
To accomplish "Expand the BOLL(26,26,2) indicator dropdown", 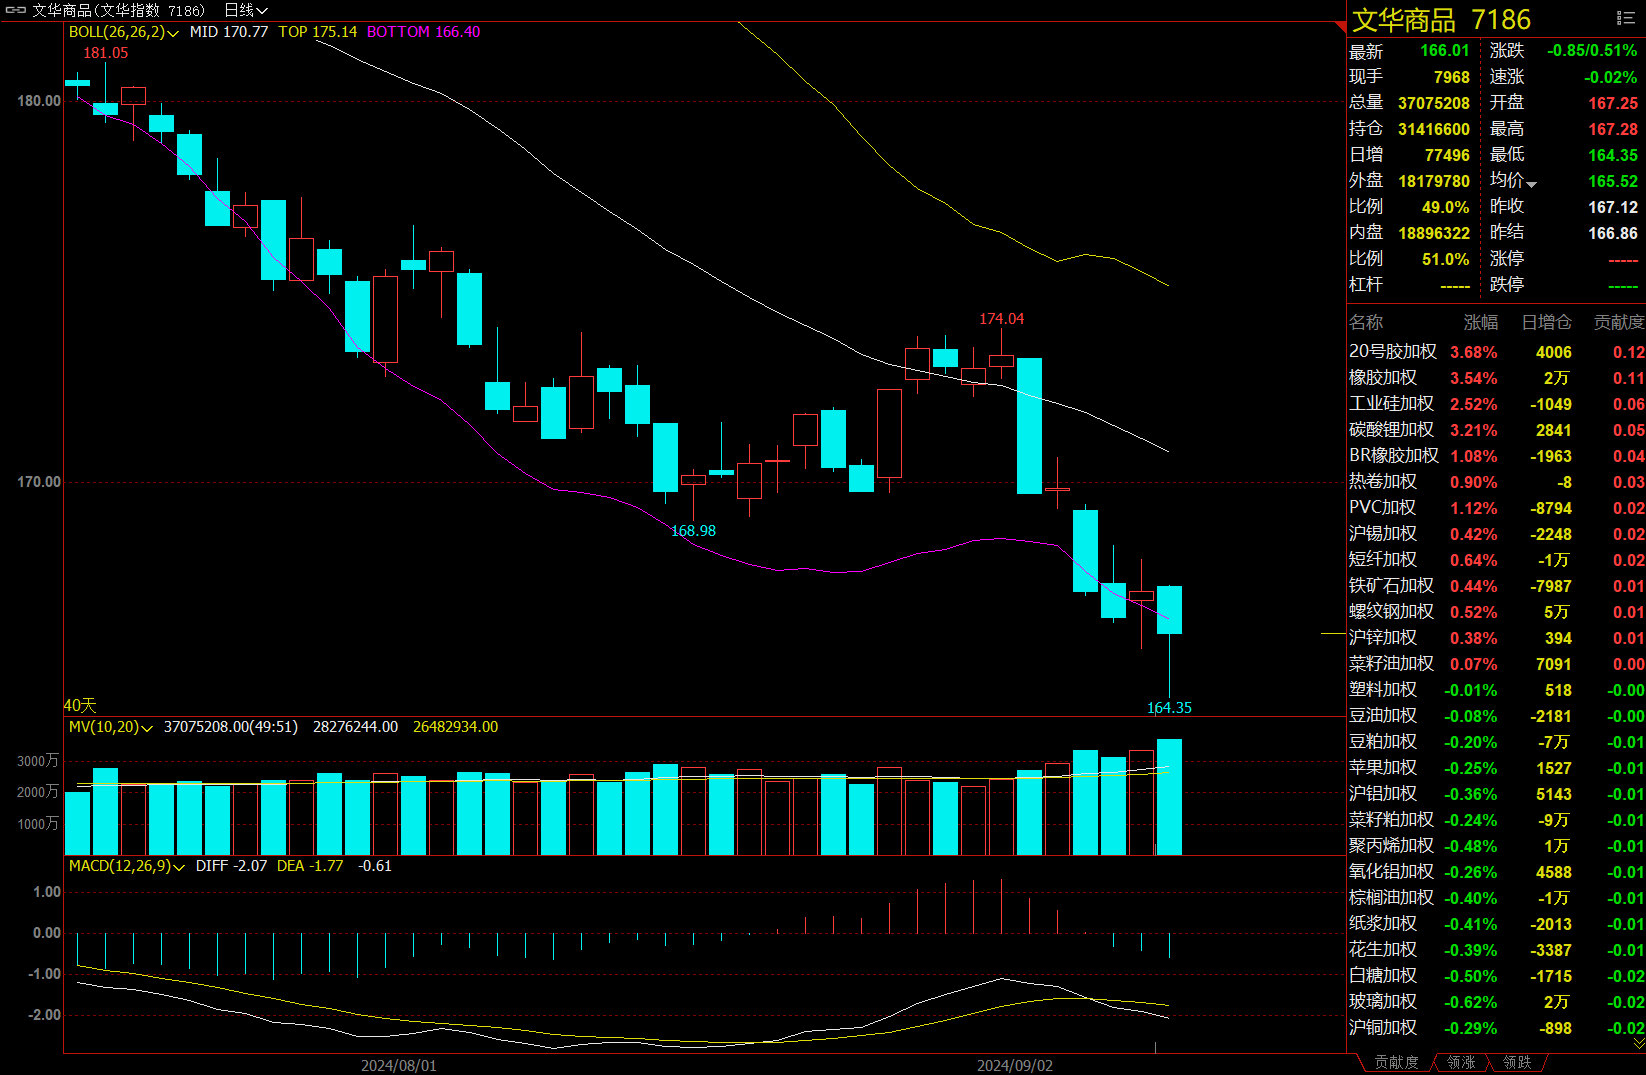I will click(x=173, y=33).
